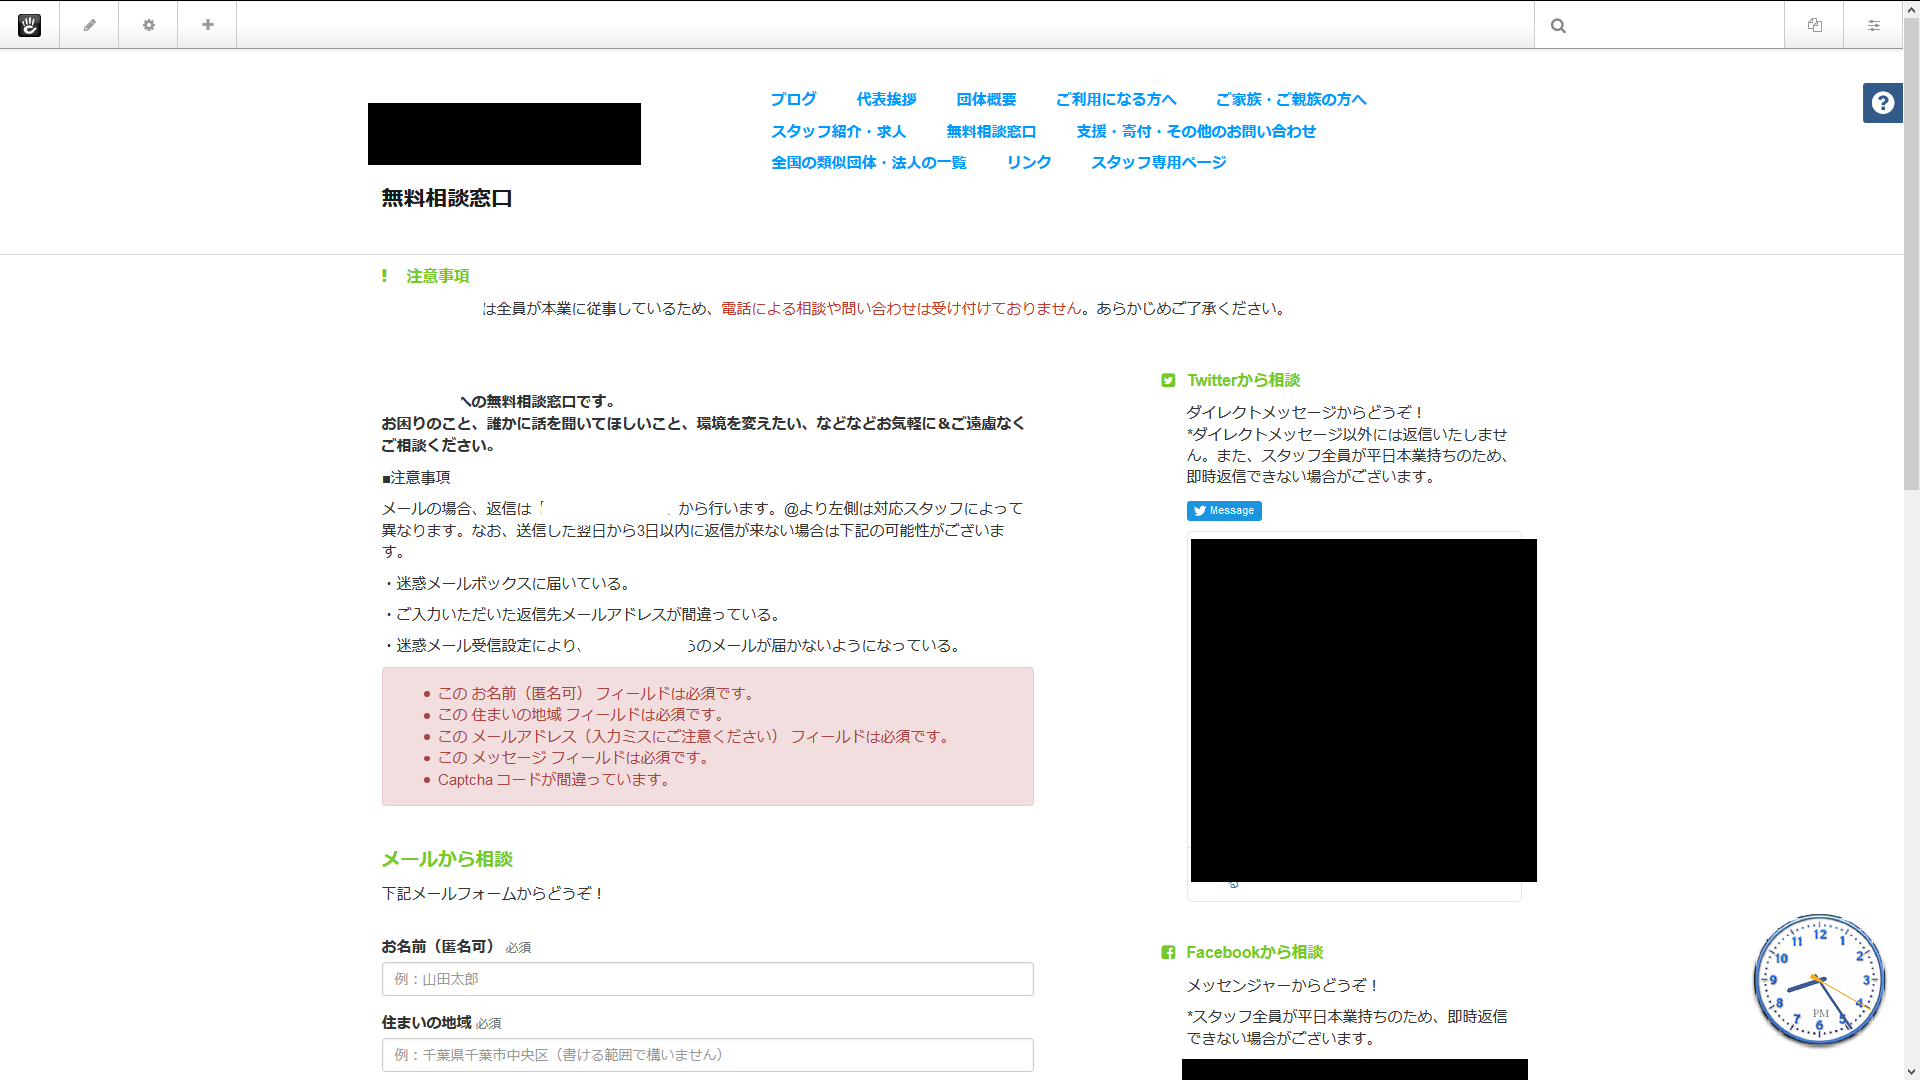Click the 無料相談窓口 page heading
Screen dimensions: 1920x1080
pyautogui.click(x=447, y=198)
